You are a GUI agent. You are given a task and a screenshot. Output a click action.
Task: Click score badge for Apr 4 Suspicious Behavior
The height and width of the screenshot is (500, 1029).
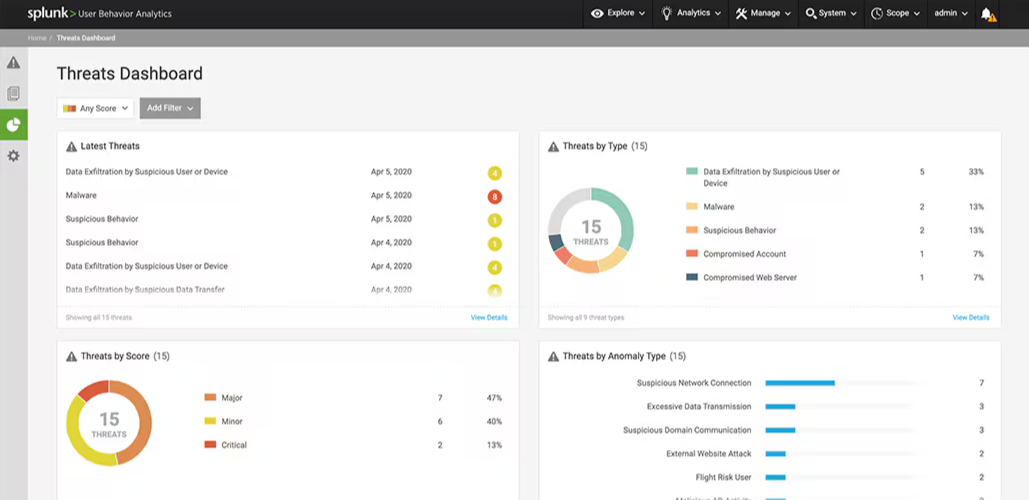(494, 244)
